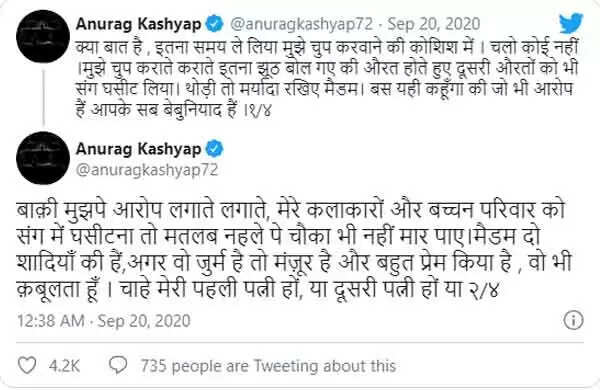Open '735 people are Tweeting about this'
600x390 pixels.
(x=268, y=366)
